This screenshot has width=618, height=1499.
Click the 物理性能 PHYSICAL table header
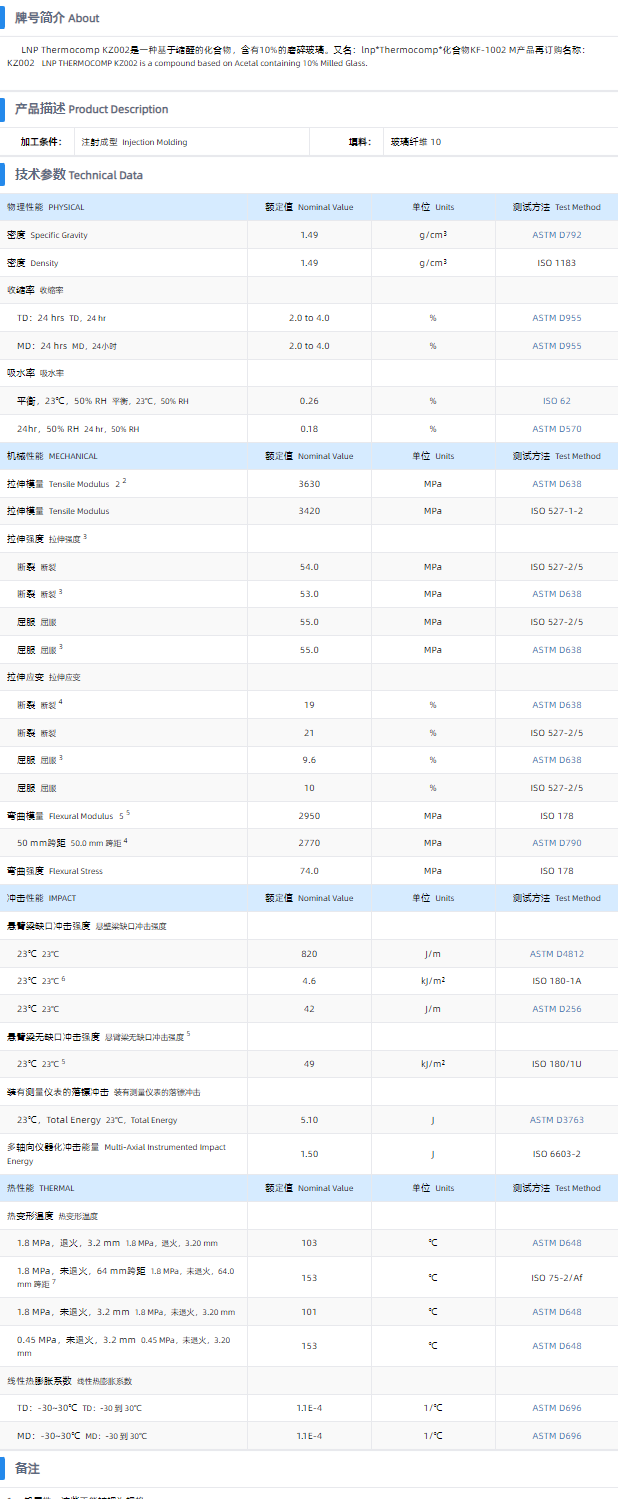pos(46,207)
